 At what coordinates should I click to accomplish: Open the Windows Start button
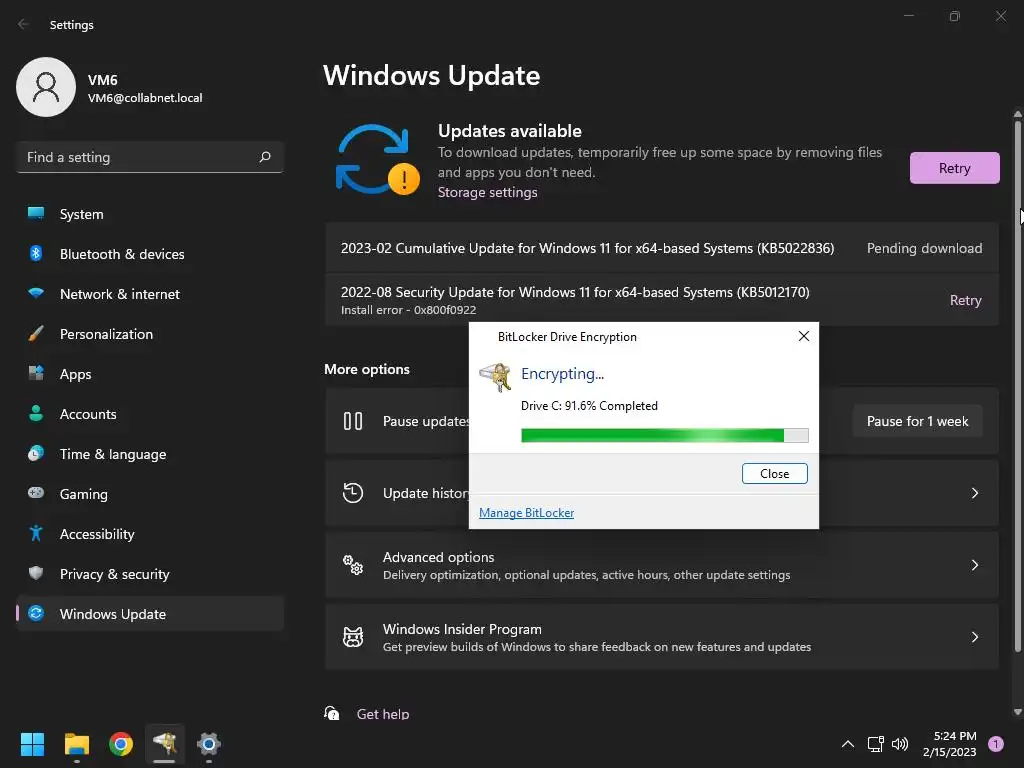[x=32, y=744]
